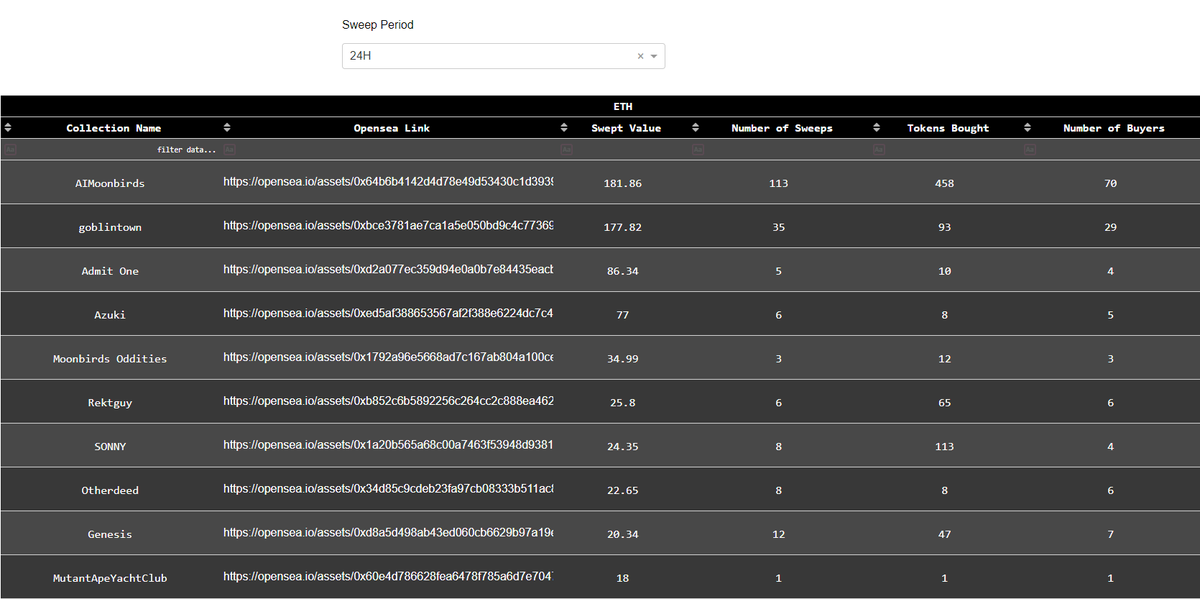Toggle case sensitivity for Collection Name filter
The image size is (1200, 599).
10,149
